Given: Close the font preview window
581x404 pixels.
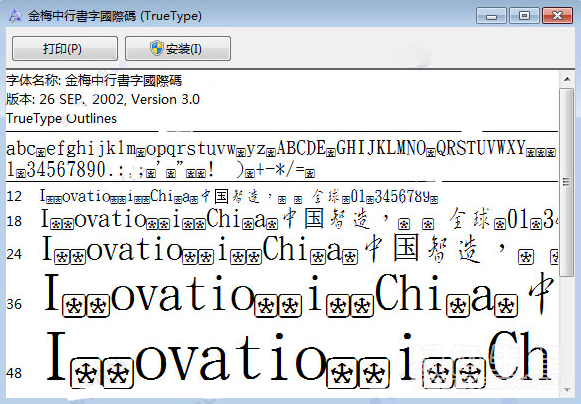Looking at the screenshot, I should pyautogui.click(x=557, y=16).
